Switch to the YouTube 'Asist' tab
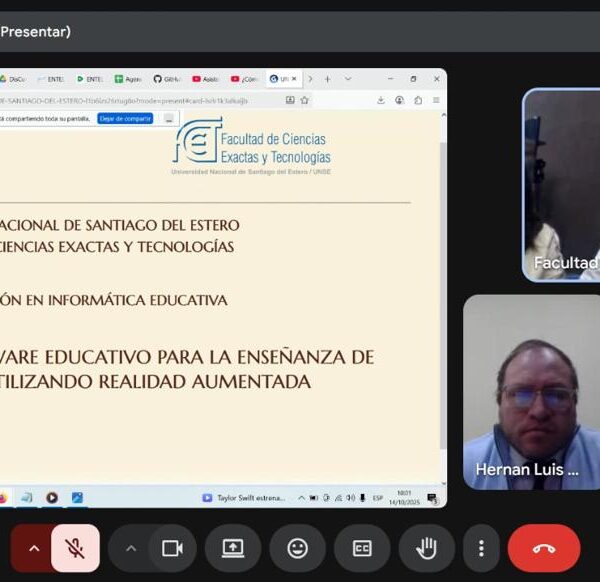 click(206, 79)
